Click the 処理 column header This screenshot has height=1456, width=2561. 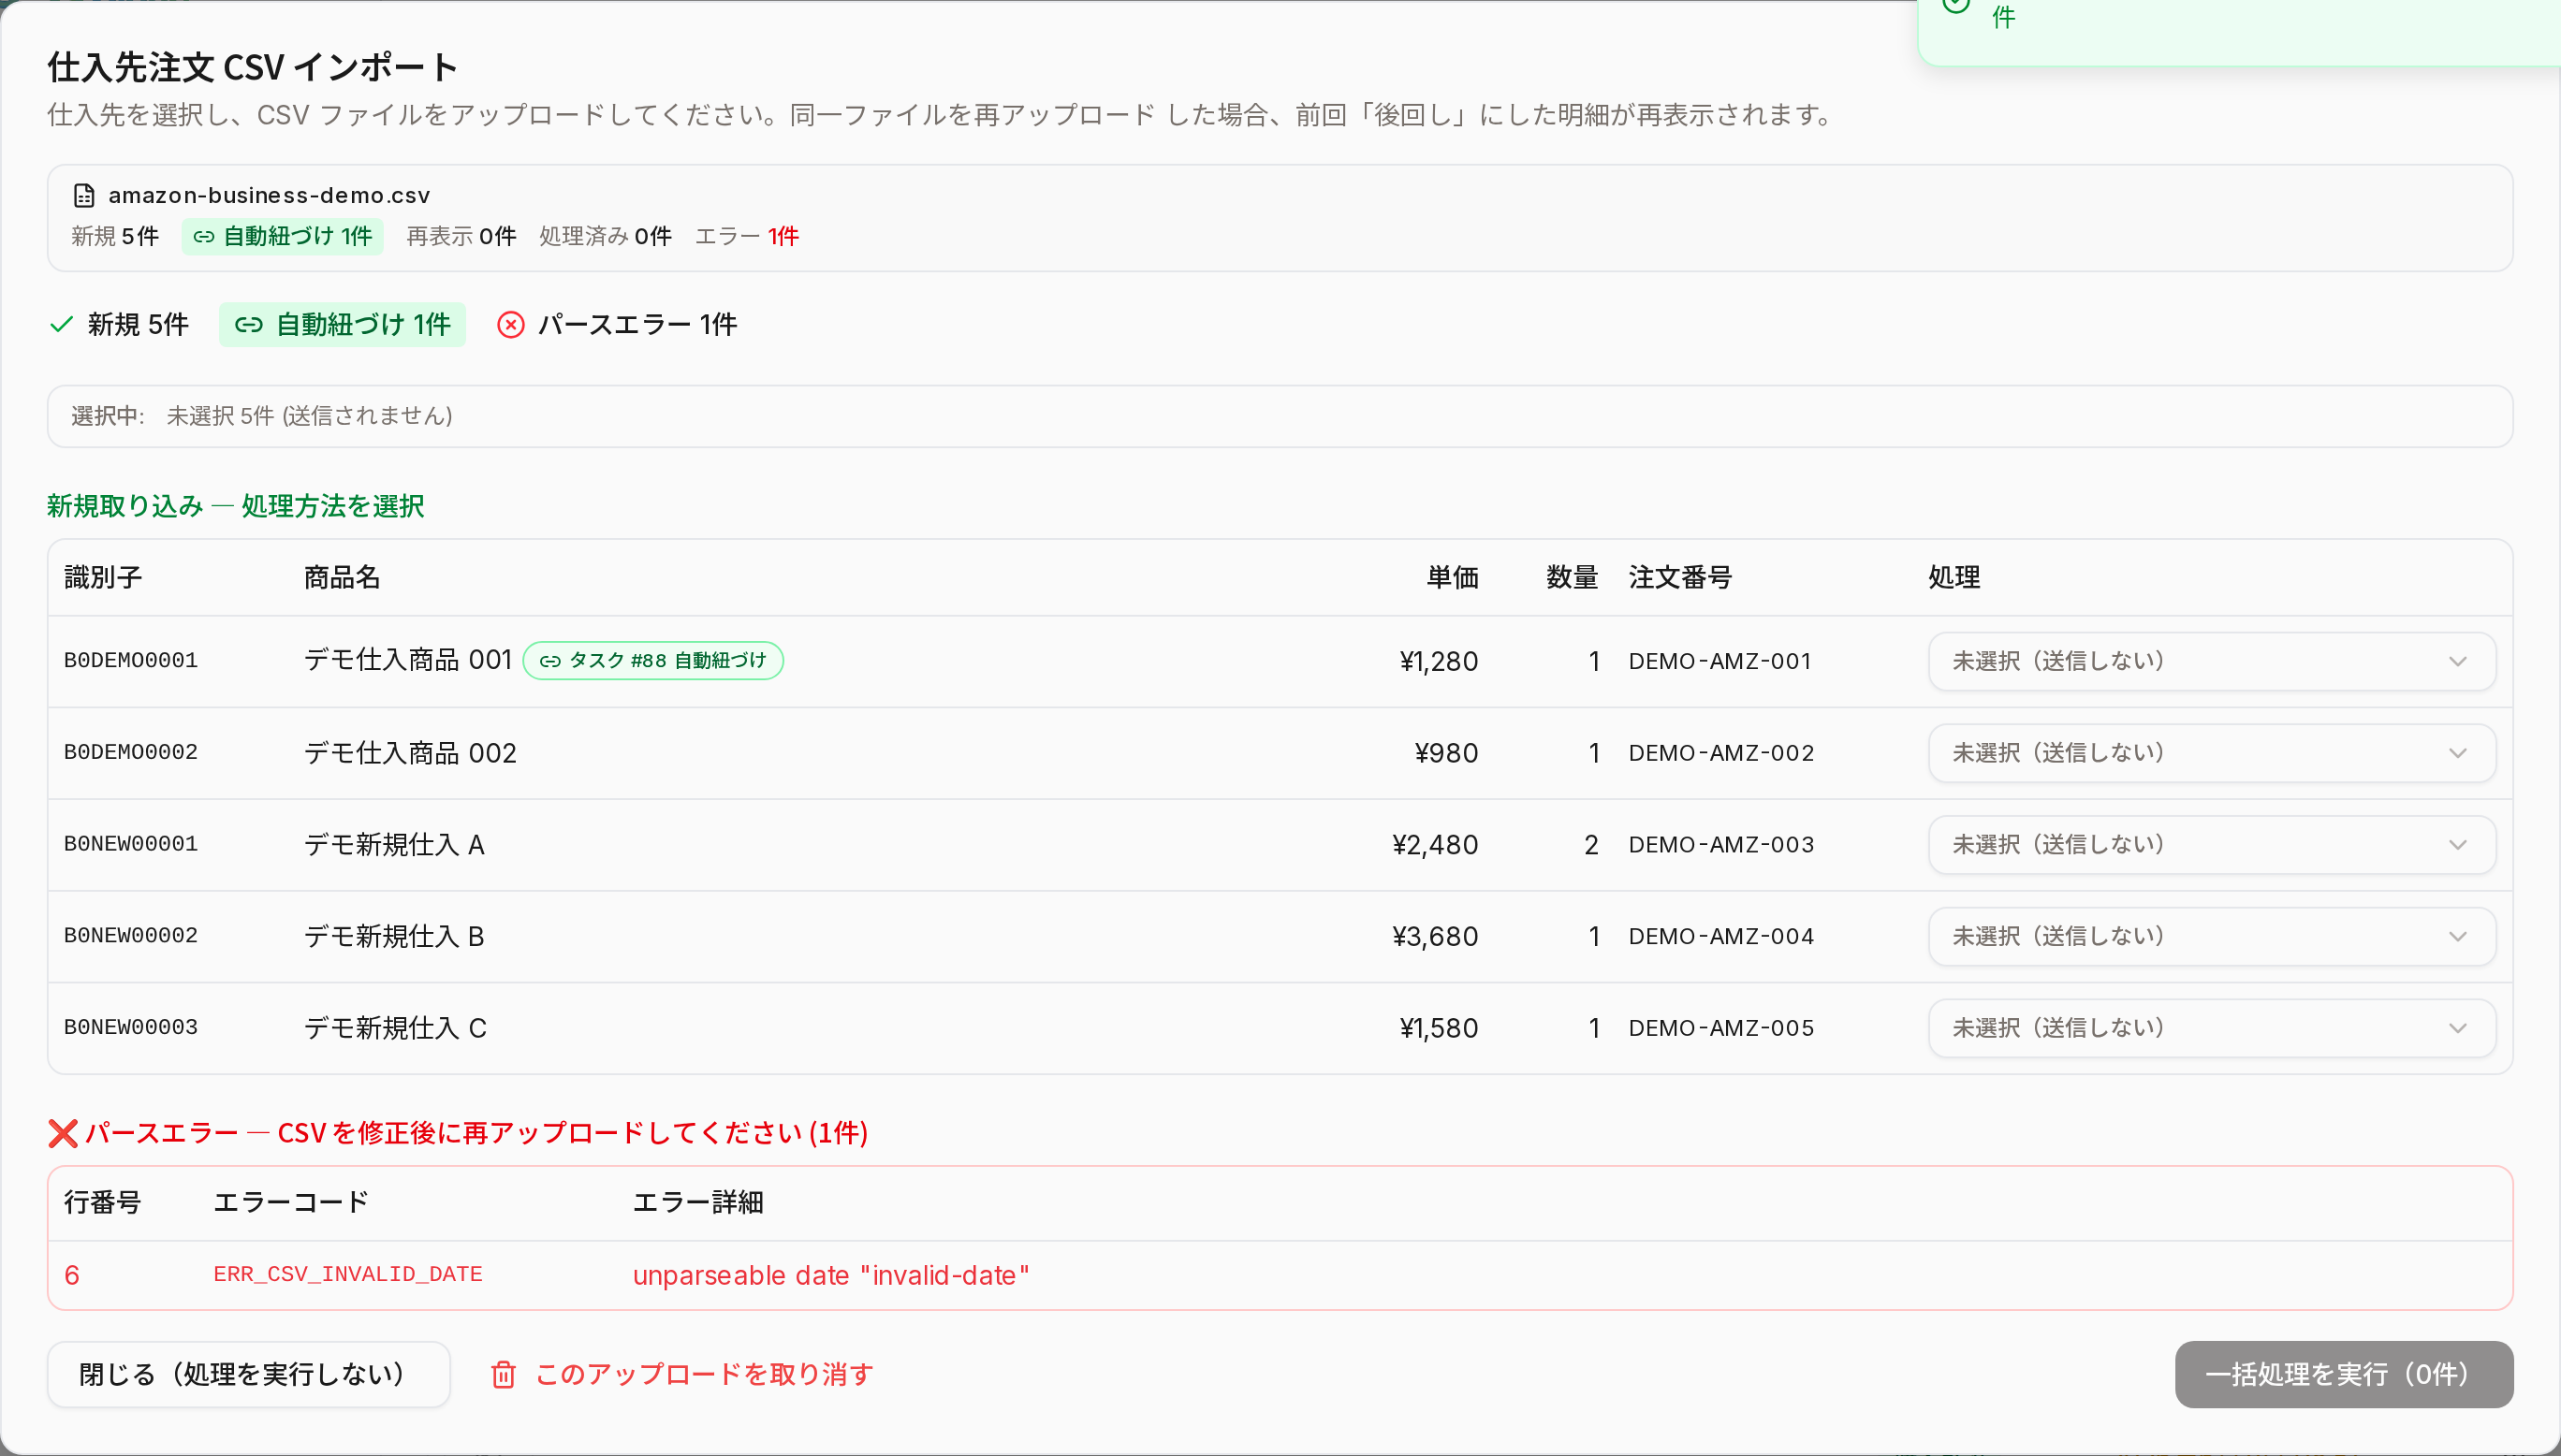pos(1954,578)
